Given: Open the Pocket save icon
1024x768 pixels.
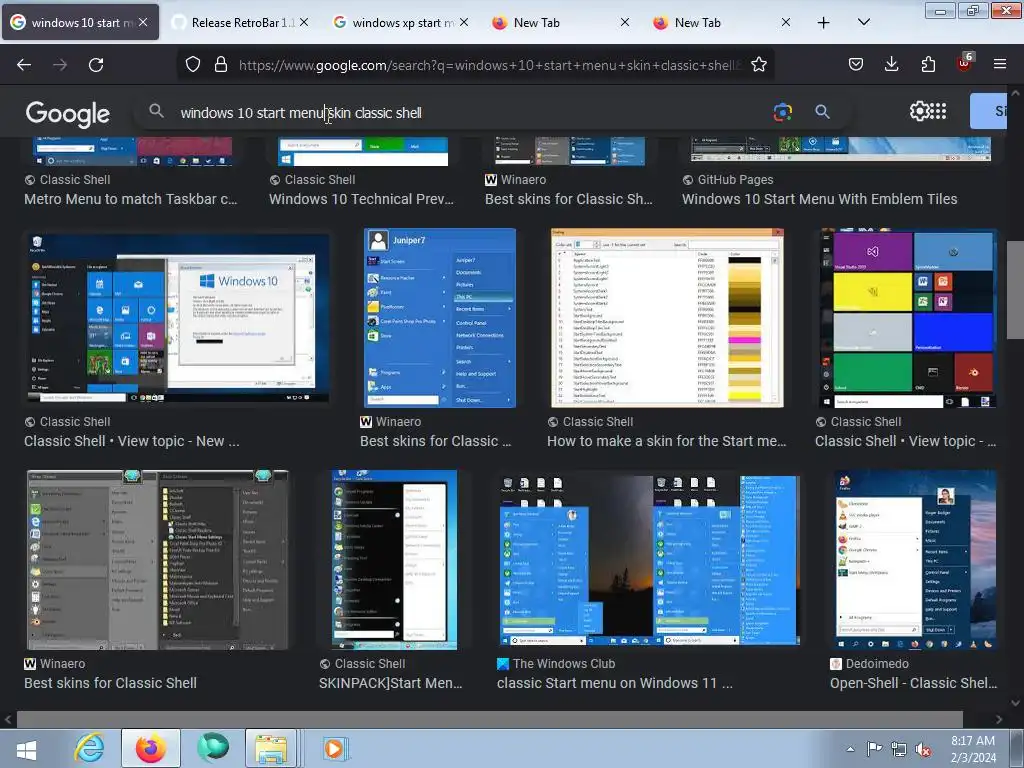Looking at the screenshot, I should click(856, 64).
